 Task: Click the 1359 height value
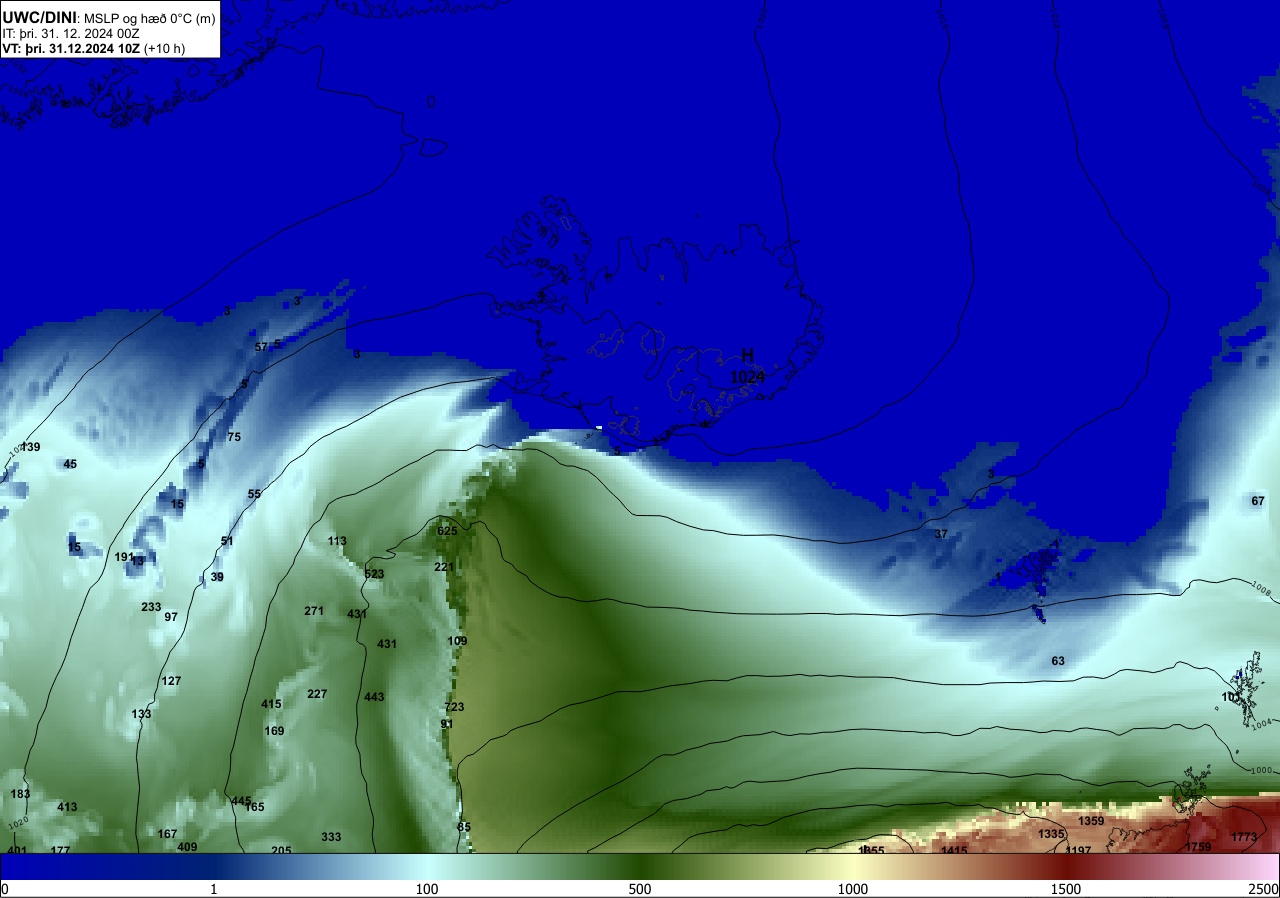coord(1091,821)
